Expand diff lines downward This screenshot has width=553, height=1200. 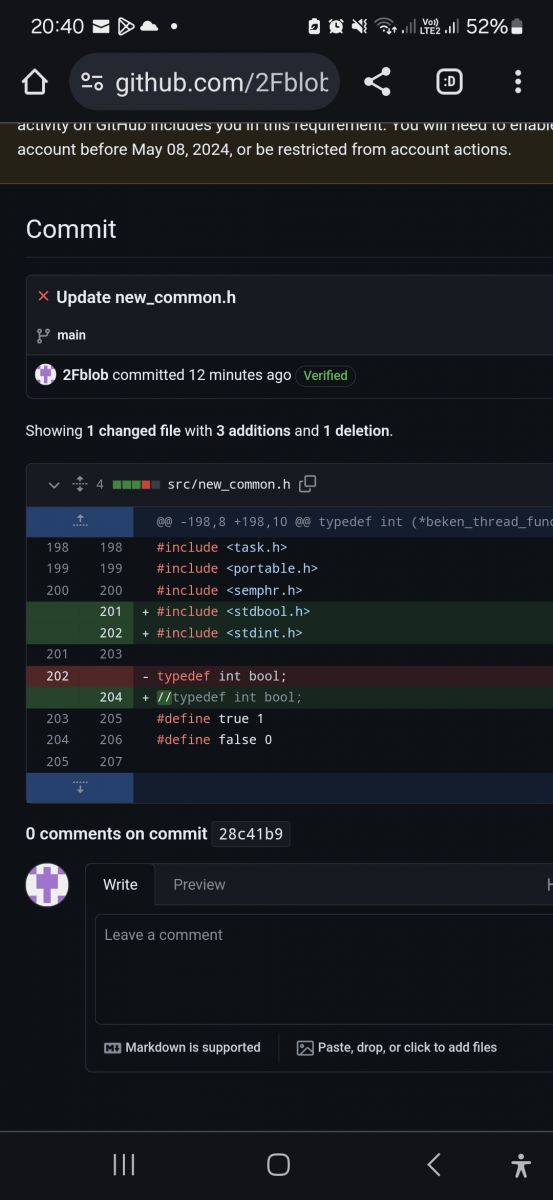[80, 787]
